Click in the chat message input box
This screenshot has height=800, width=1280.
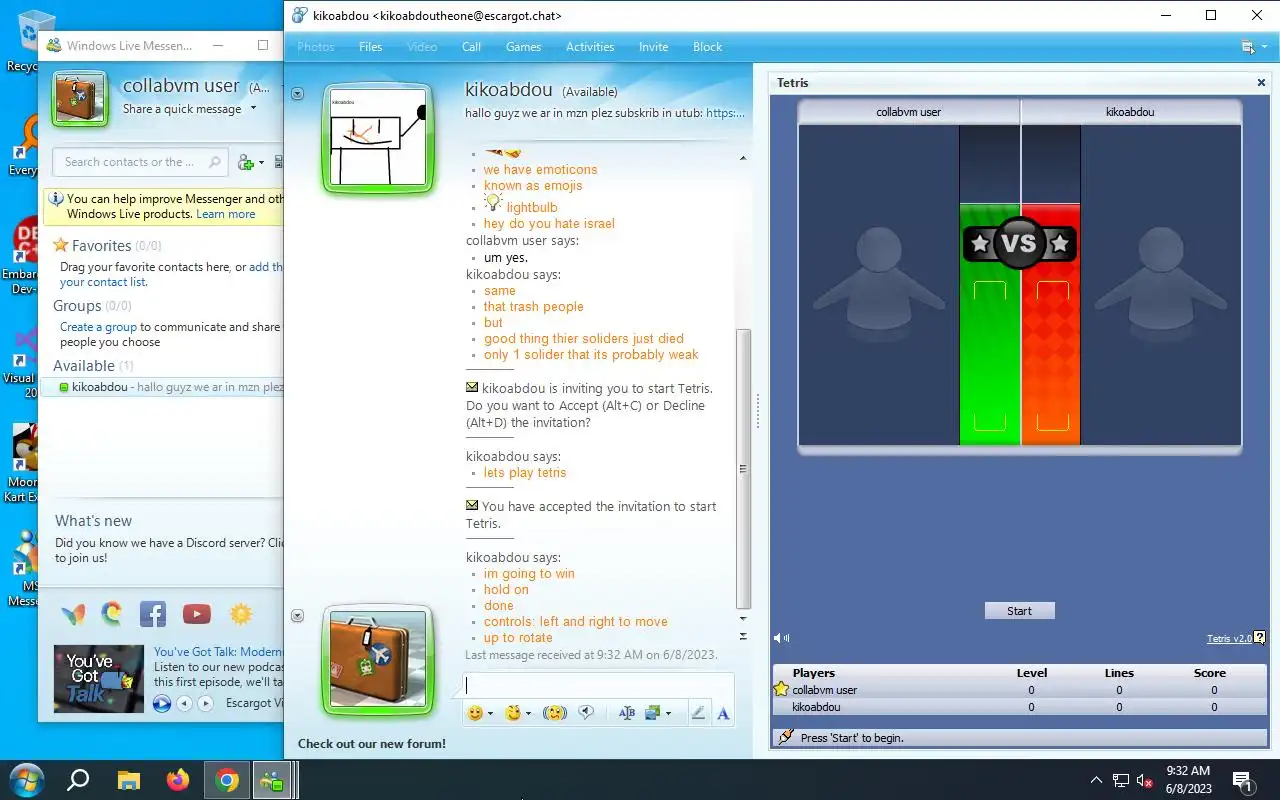(599, 686)
